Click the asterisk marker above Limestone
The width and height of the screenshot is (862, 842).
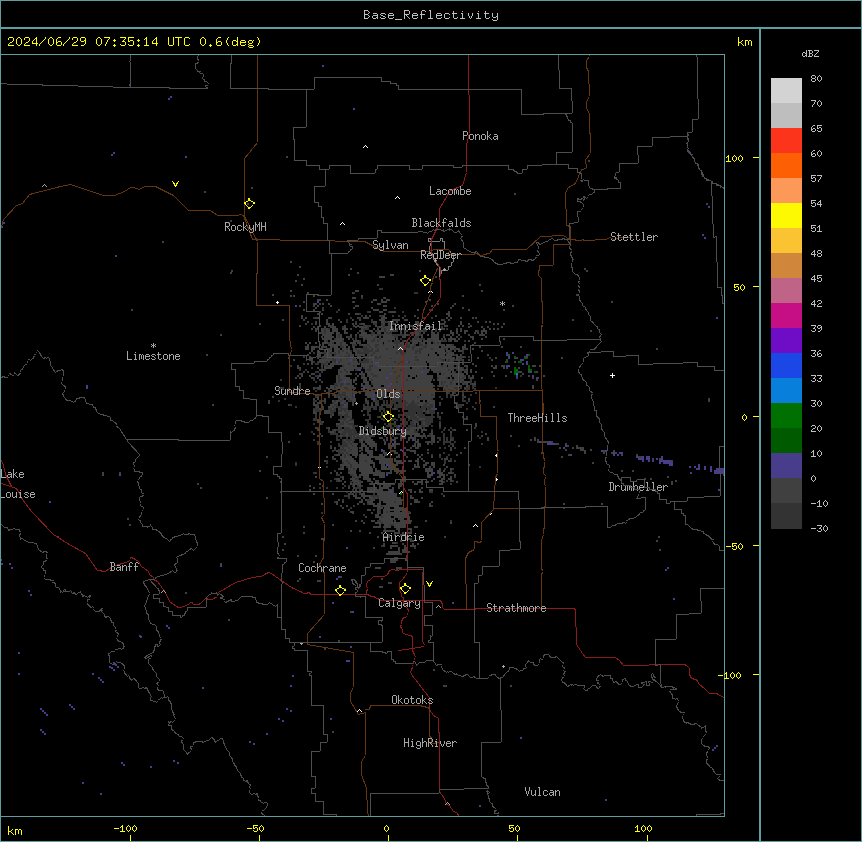153,346
